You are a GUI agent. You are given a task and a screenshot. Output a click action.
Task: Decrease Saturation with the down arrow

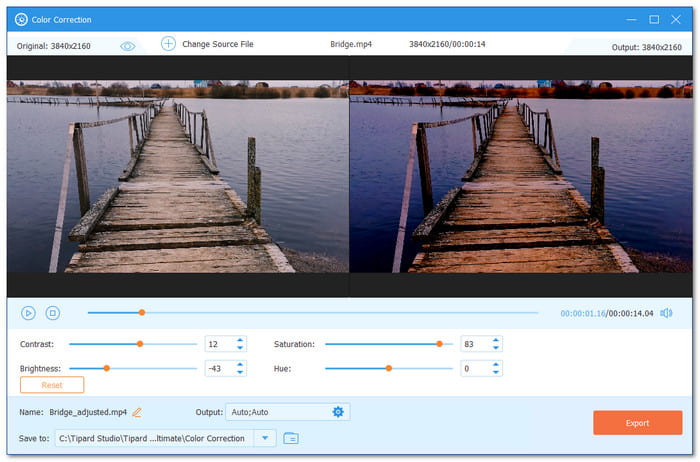(496, 347)
